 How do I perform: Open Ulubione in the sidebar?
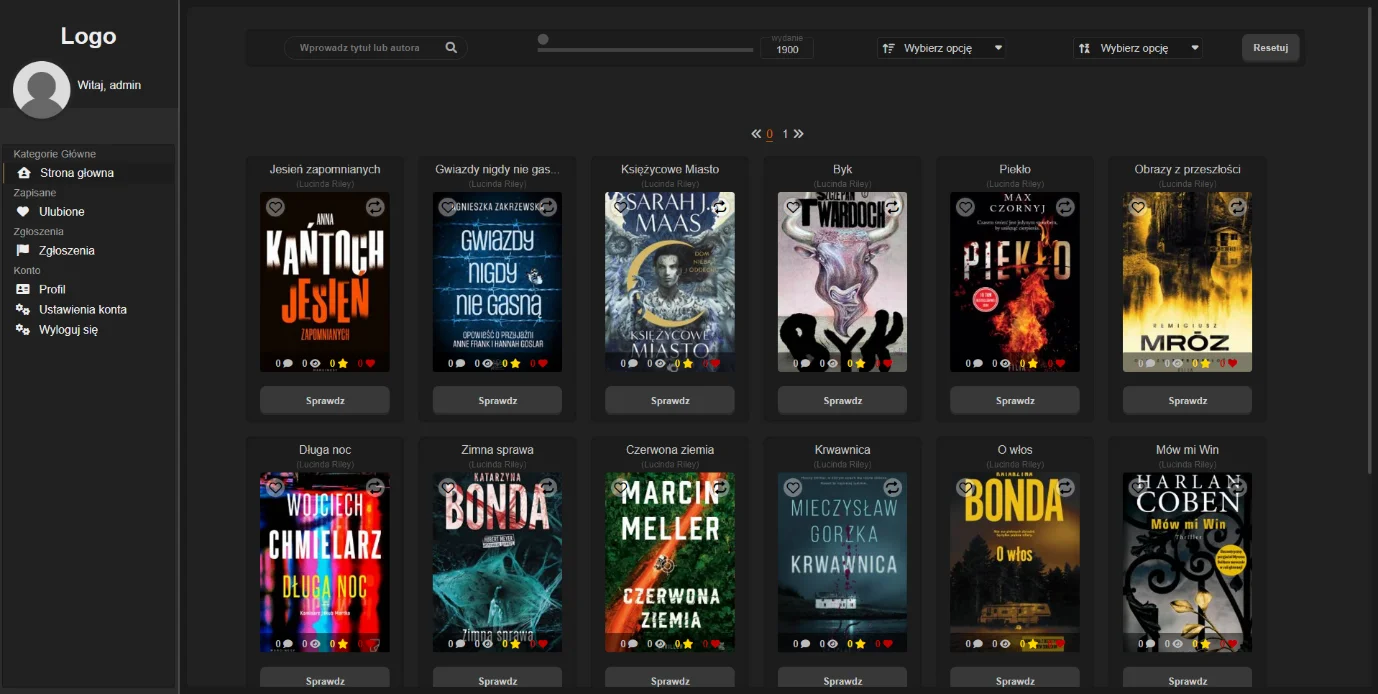[61, 212]
